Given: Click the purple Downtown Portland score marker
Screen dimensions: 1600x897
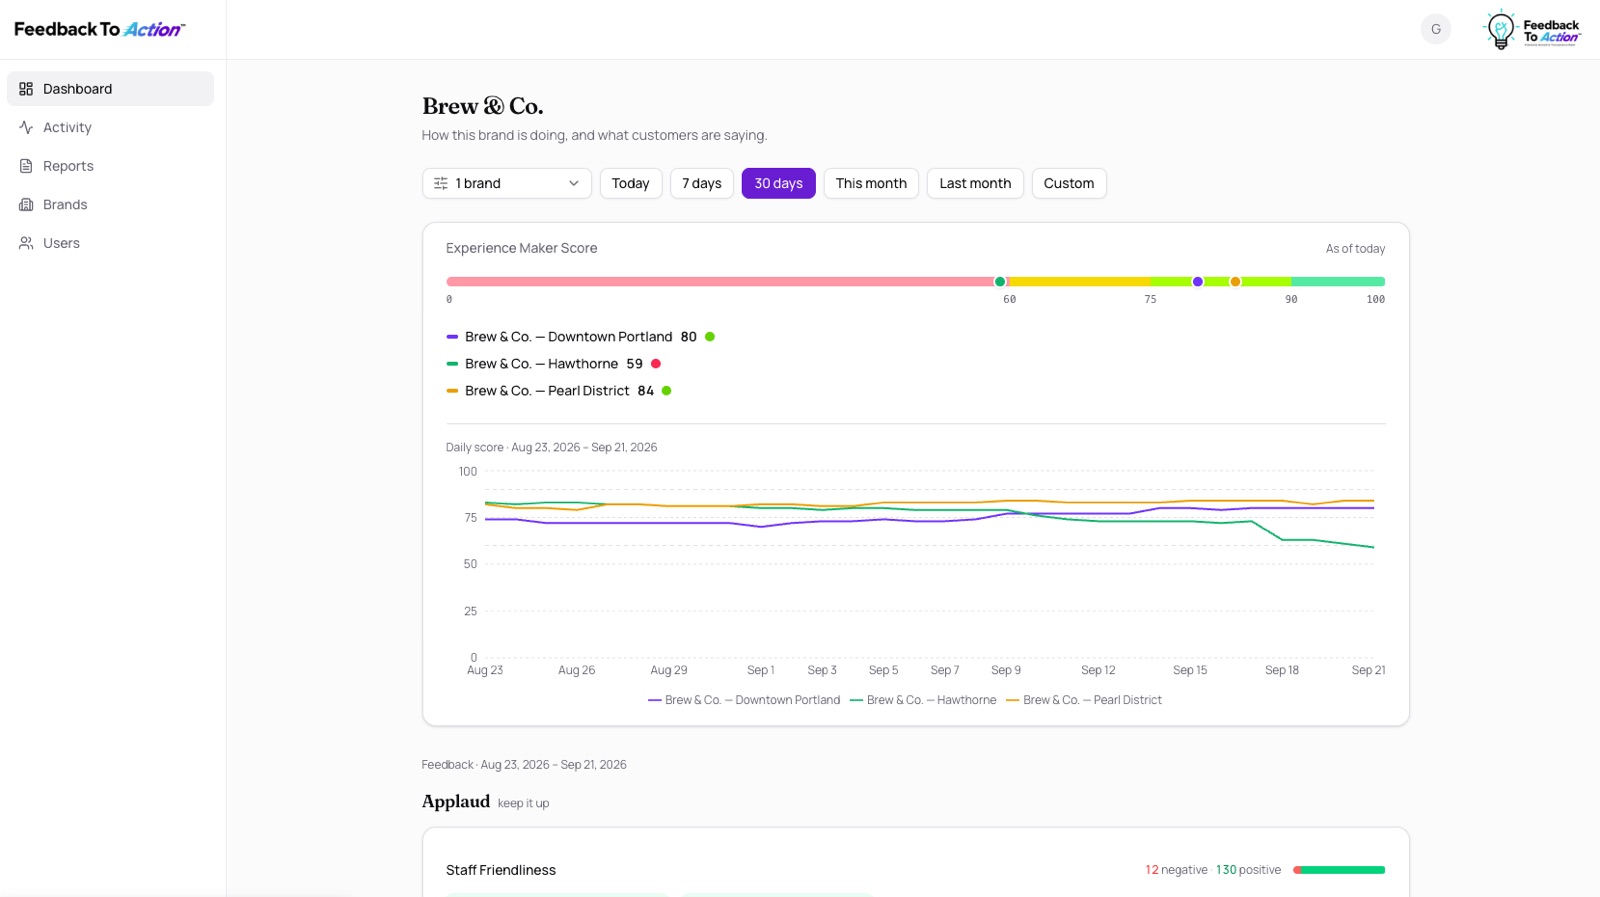Looking at the screenshot, I should (1198, 282).
